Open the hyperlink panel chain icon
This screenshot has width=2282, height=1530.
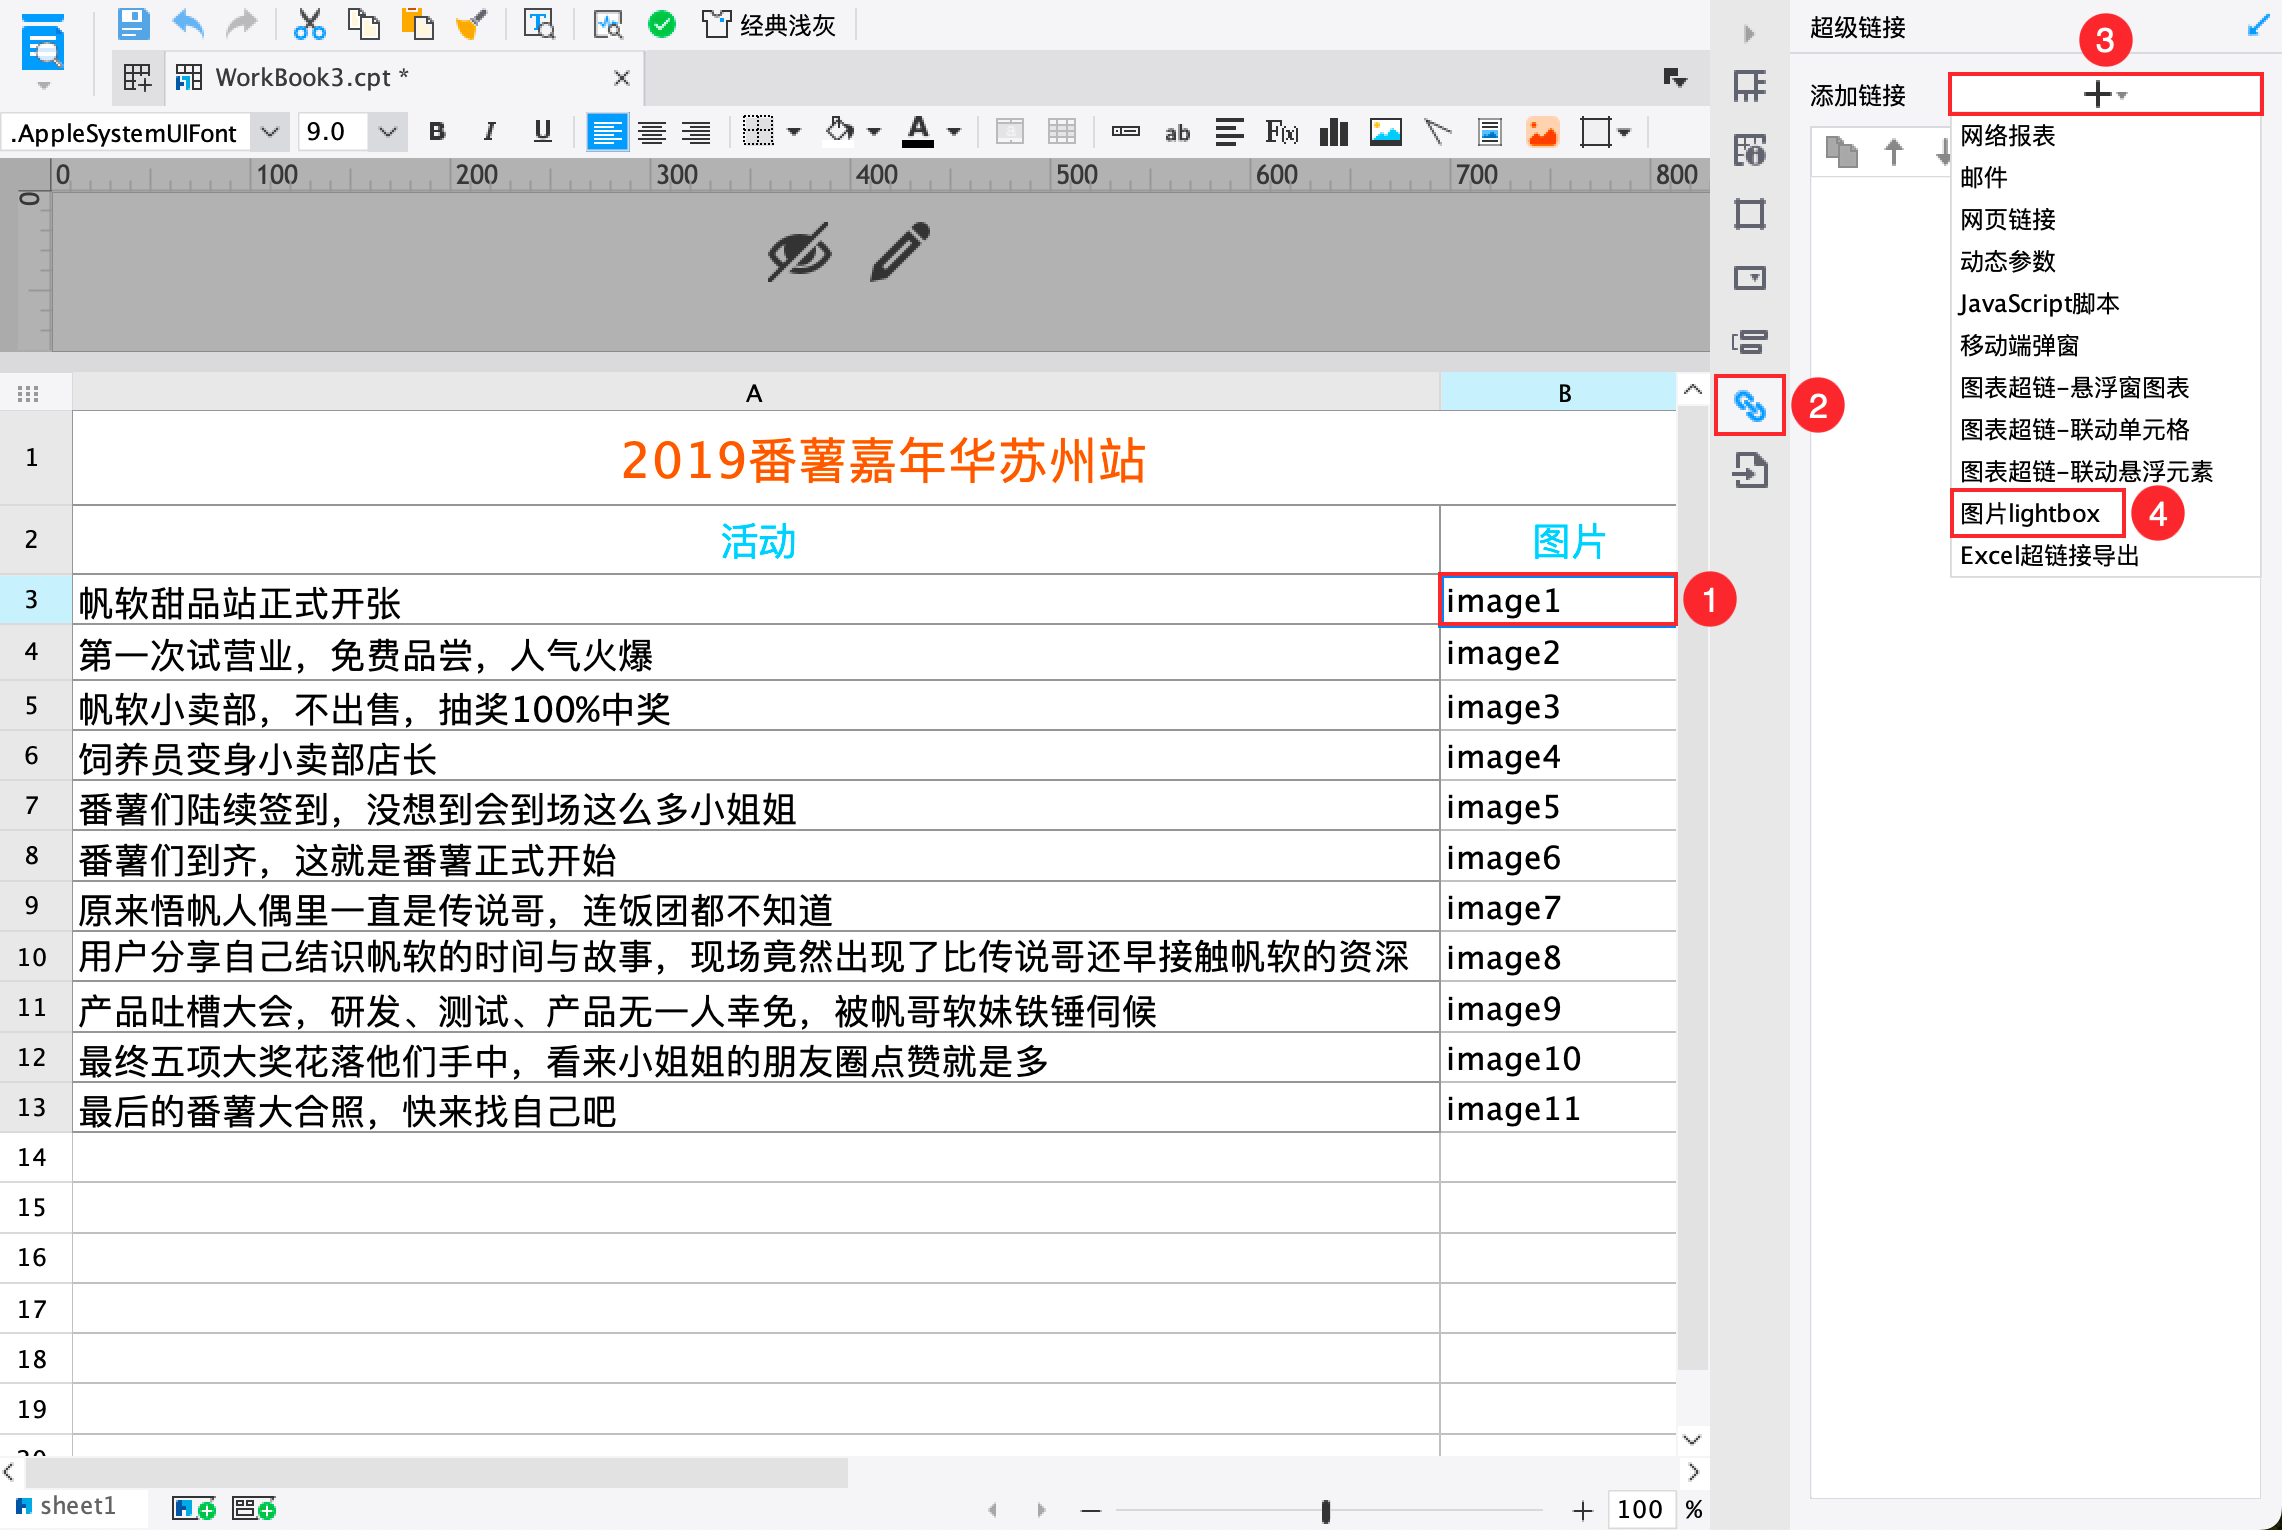1749,406
